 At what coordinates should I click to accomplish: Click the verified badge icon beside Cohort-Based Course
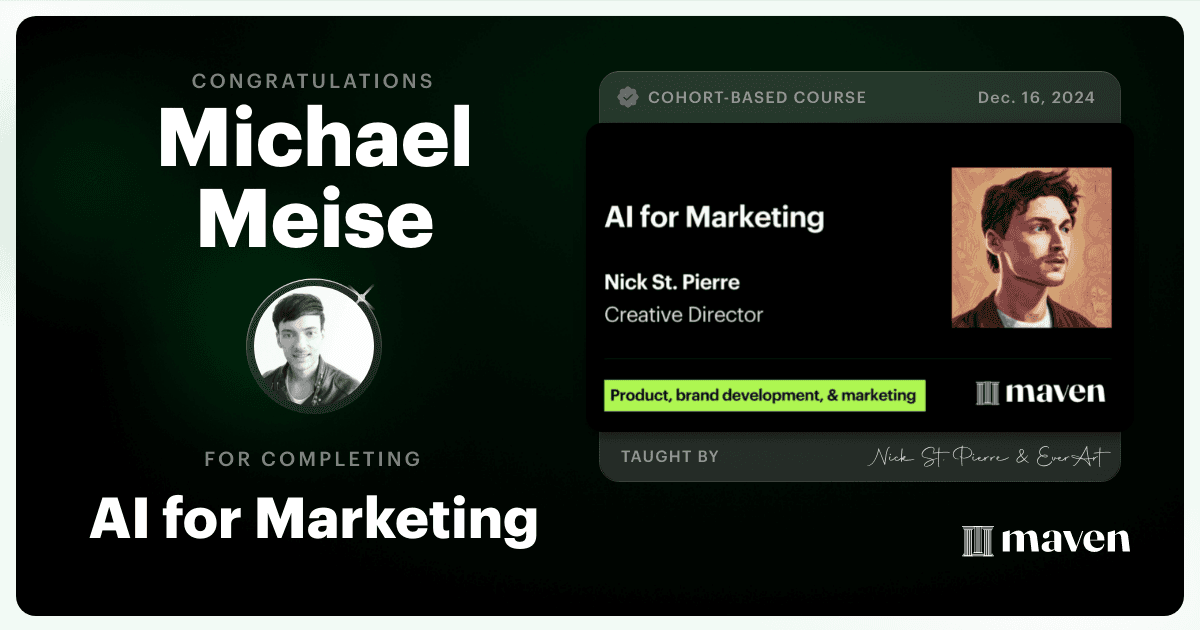pos(628,98)
